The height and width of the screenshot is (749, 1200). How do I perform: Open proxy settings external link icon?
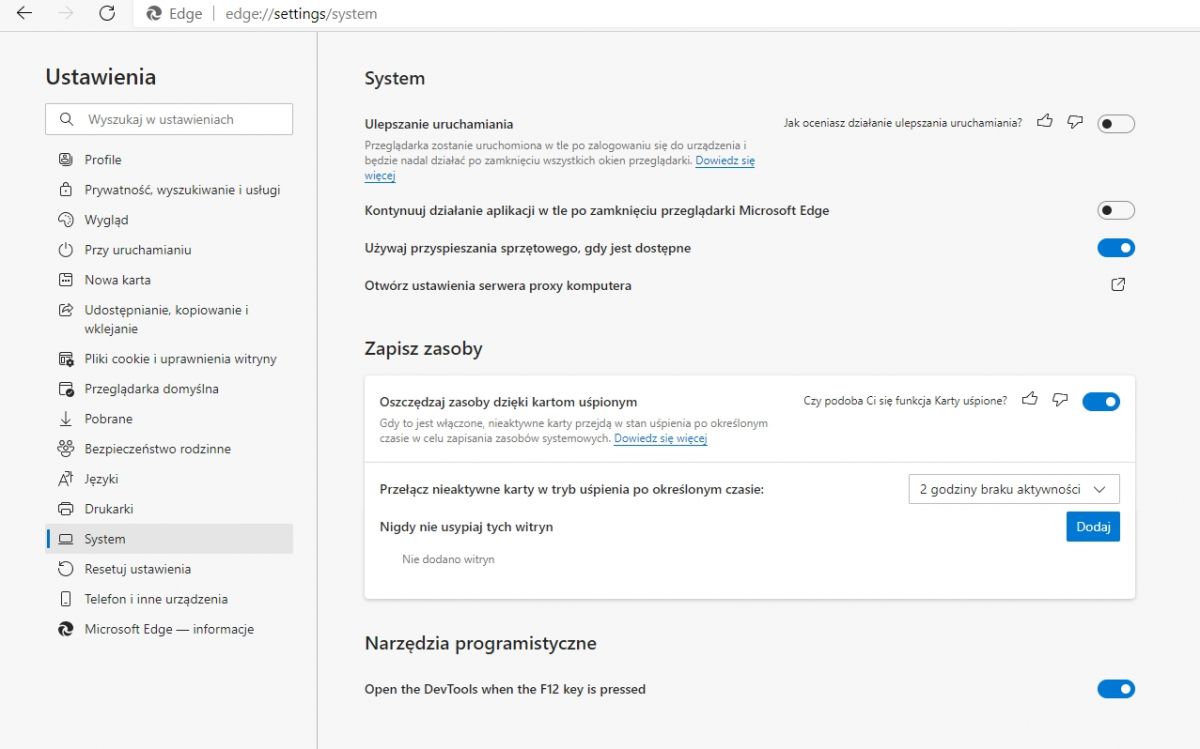(1118, 285)
